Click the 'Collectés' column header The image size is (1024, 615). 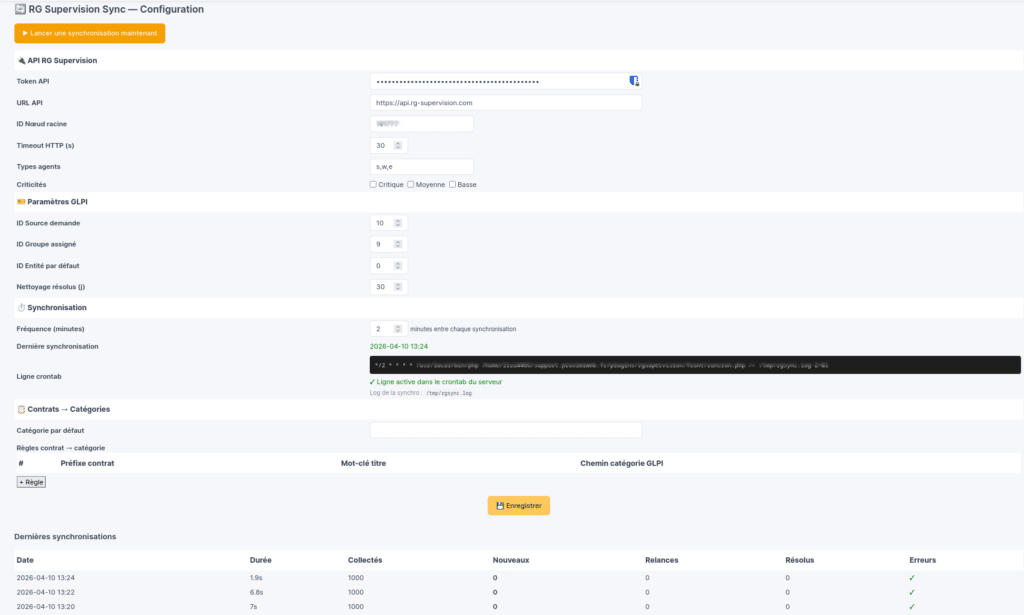365,560
